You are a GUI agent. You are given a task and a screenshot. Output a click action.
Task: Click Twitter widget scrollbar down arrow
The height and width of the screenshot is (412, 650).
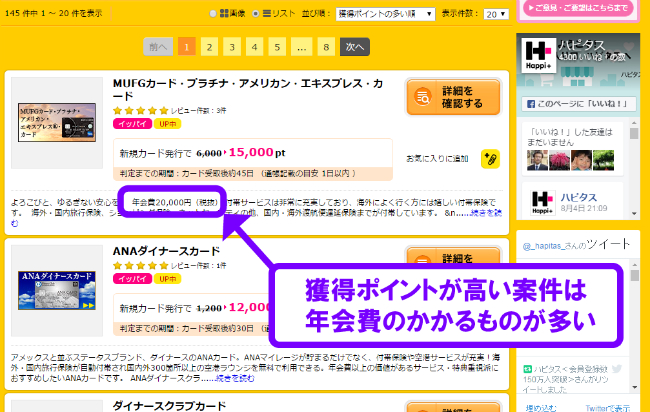pos(635,387)
